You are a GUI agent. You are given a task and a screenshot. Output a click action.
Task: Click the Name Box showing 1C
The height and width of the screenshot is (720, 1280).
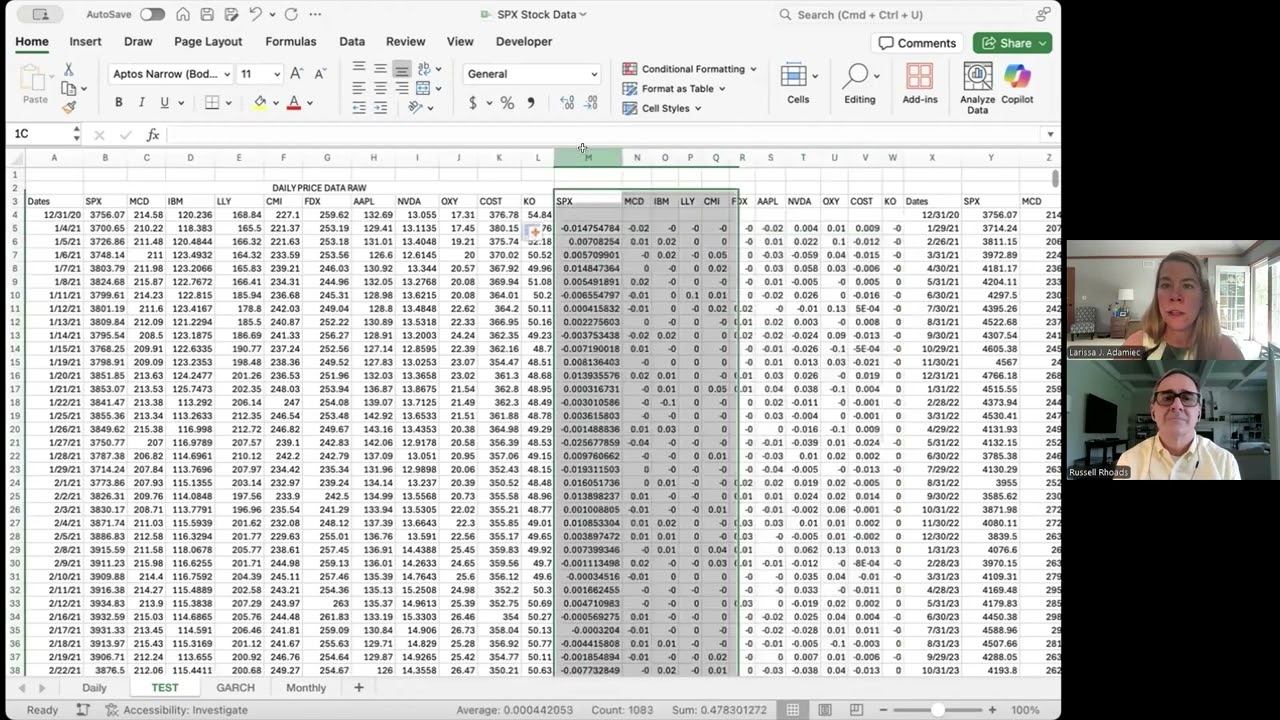pos(45,134)
